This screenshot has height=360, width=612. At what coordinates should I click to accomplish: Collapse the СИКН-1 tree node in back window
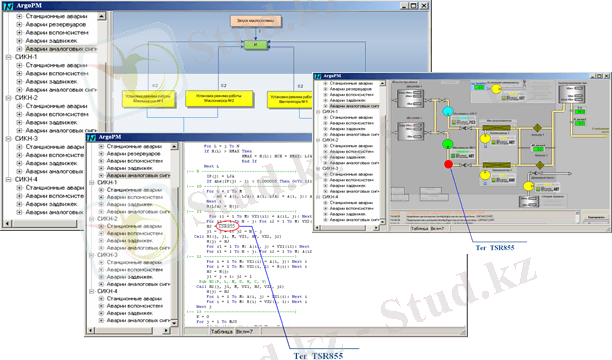[x=9, y=57]
